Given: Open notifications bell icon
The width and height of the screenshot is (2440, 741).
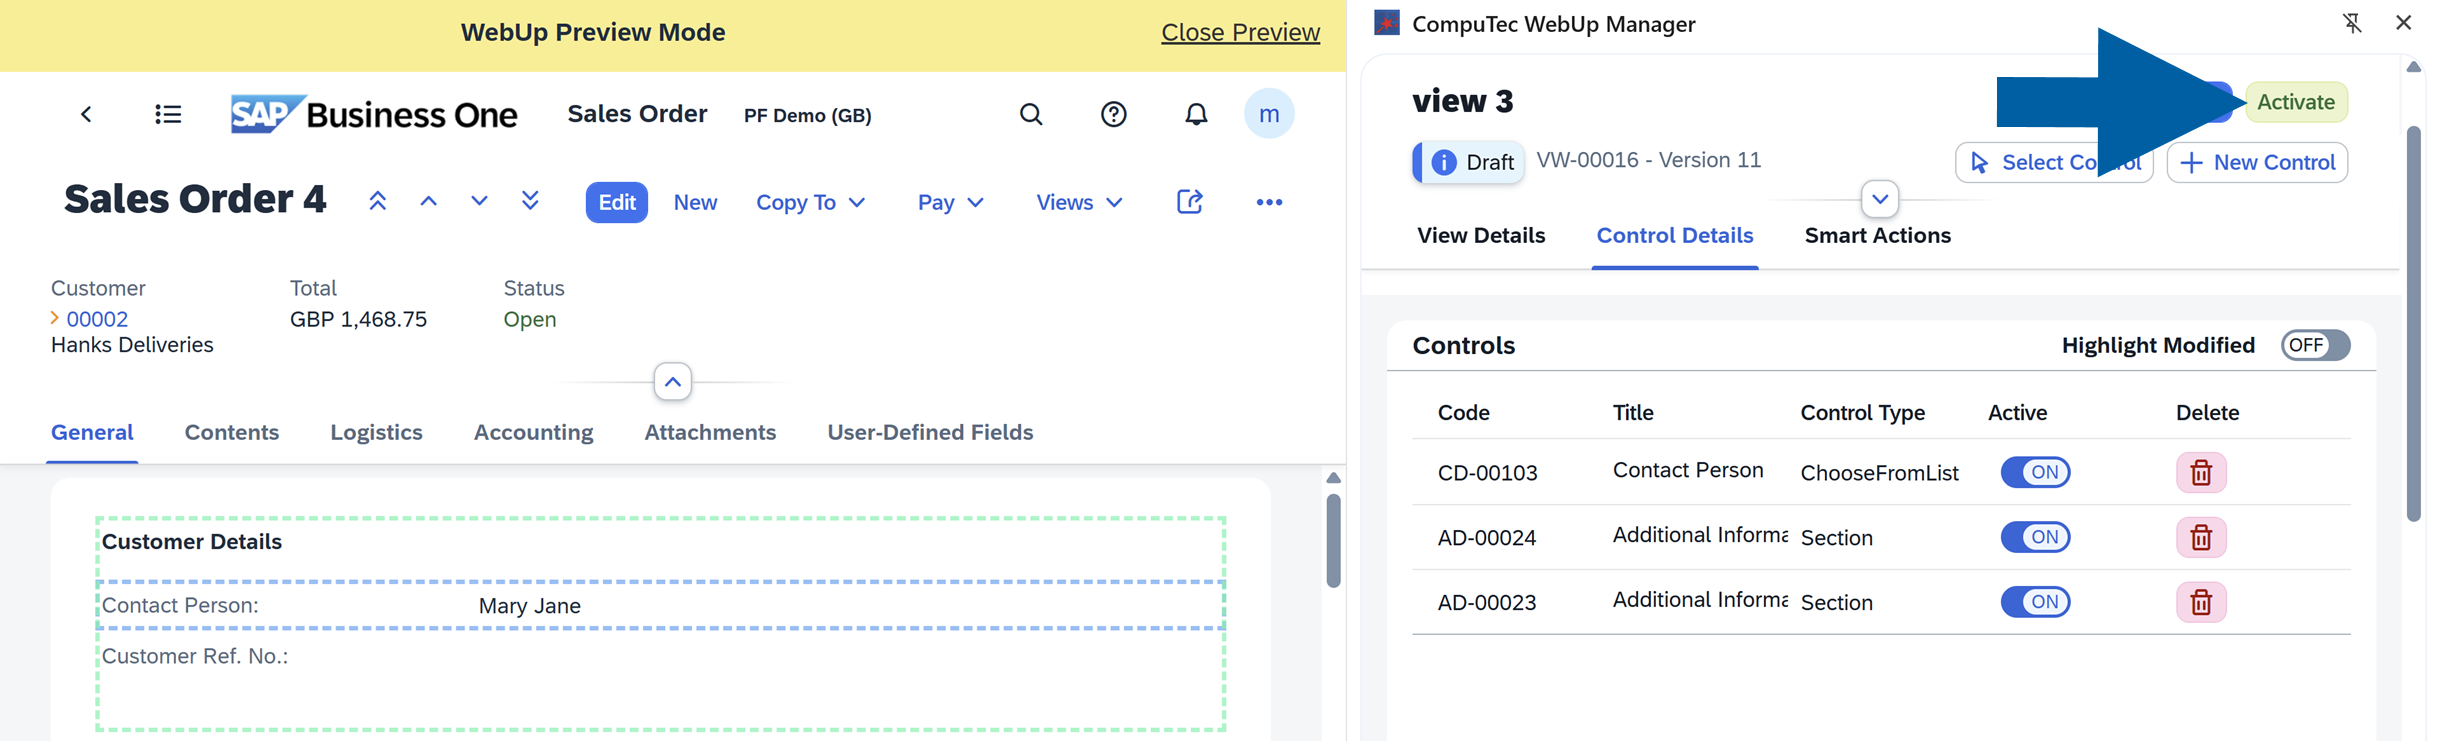Looking at the screenshot, I should coord(1196,114).
